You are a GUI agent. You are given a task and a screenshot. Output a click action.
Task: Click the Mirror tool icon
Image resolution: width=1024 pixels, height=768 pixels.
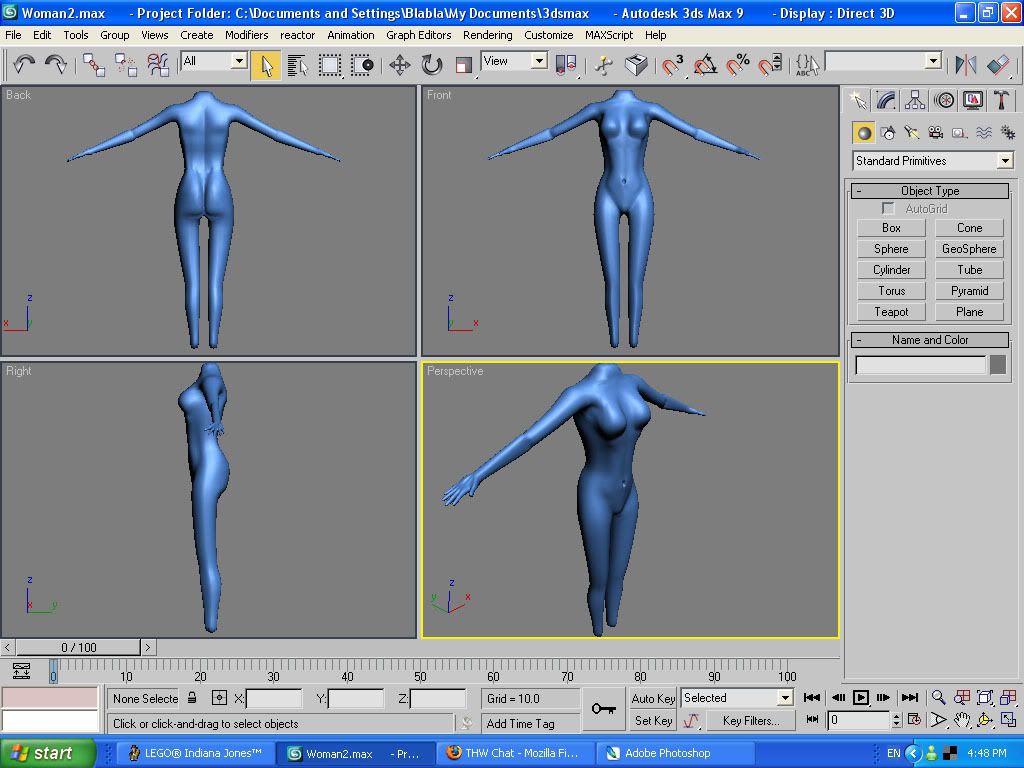pyautogui.click(x=966, y=65)
